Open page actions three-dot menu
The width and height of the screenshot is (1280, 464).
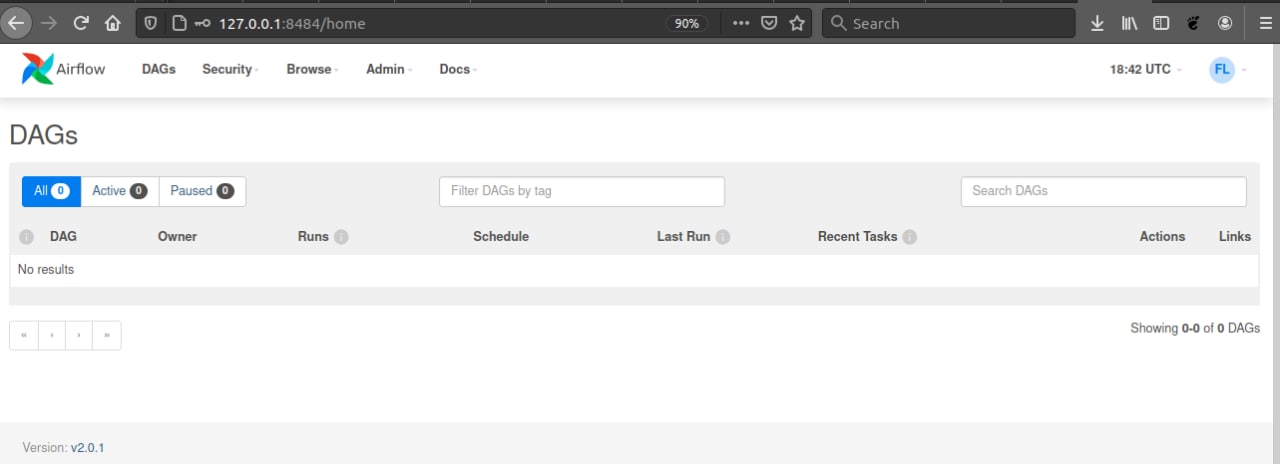pyautogui.click(x=741, y=23)
